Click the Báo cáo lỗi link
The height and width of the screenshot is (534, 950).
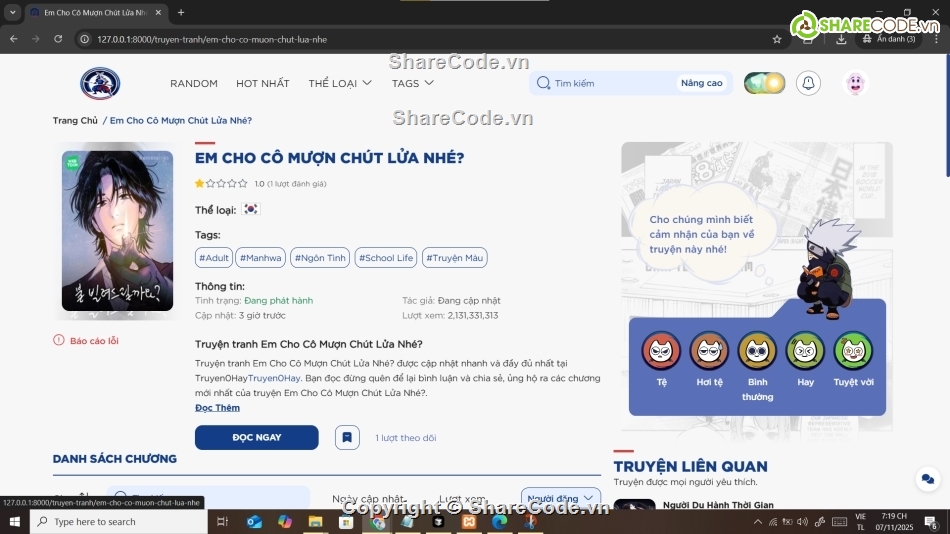(86, 341)
